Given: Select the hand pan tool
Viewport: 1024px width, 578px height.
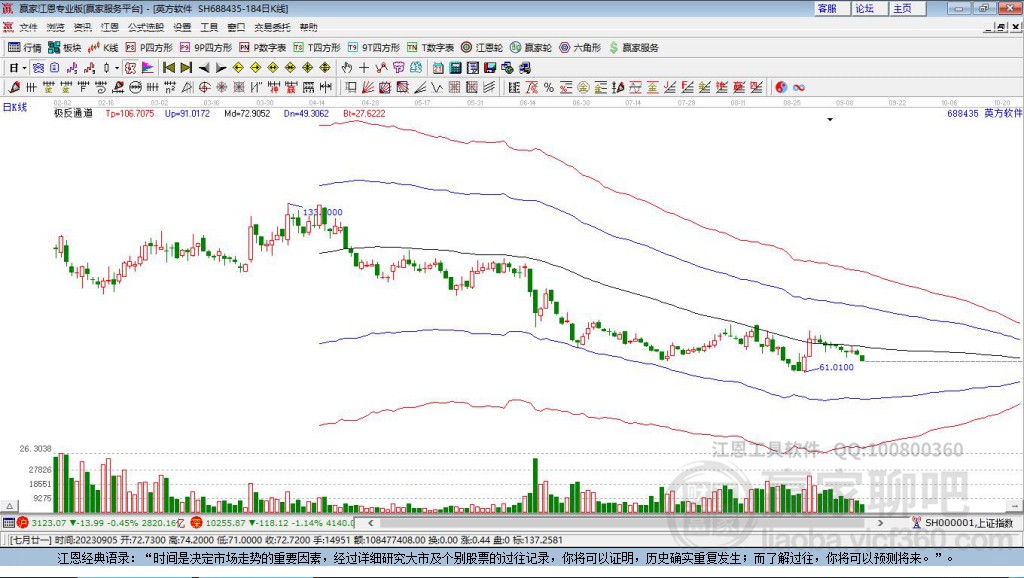Looking at the screenshot, I should pyautogui.click(x=347, y=68).
